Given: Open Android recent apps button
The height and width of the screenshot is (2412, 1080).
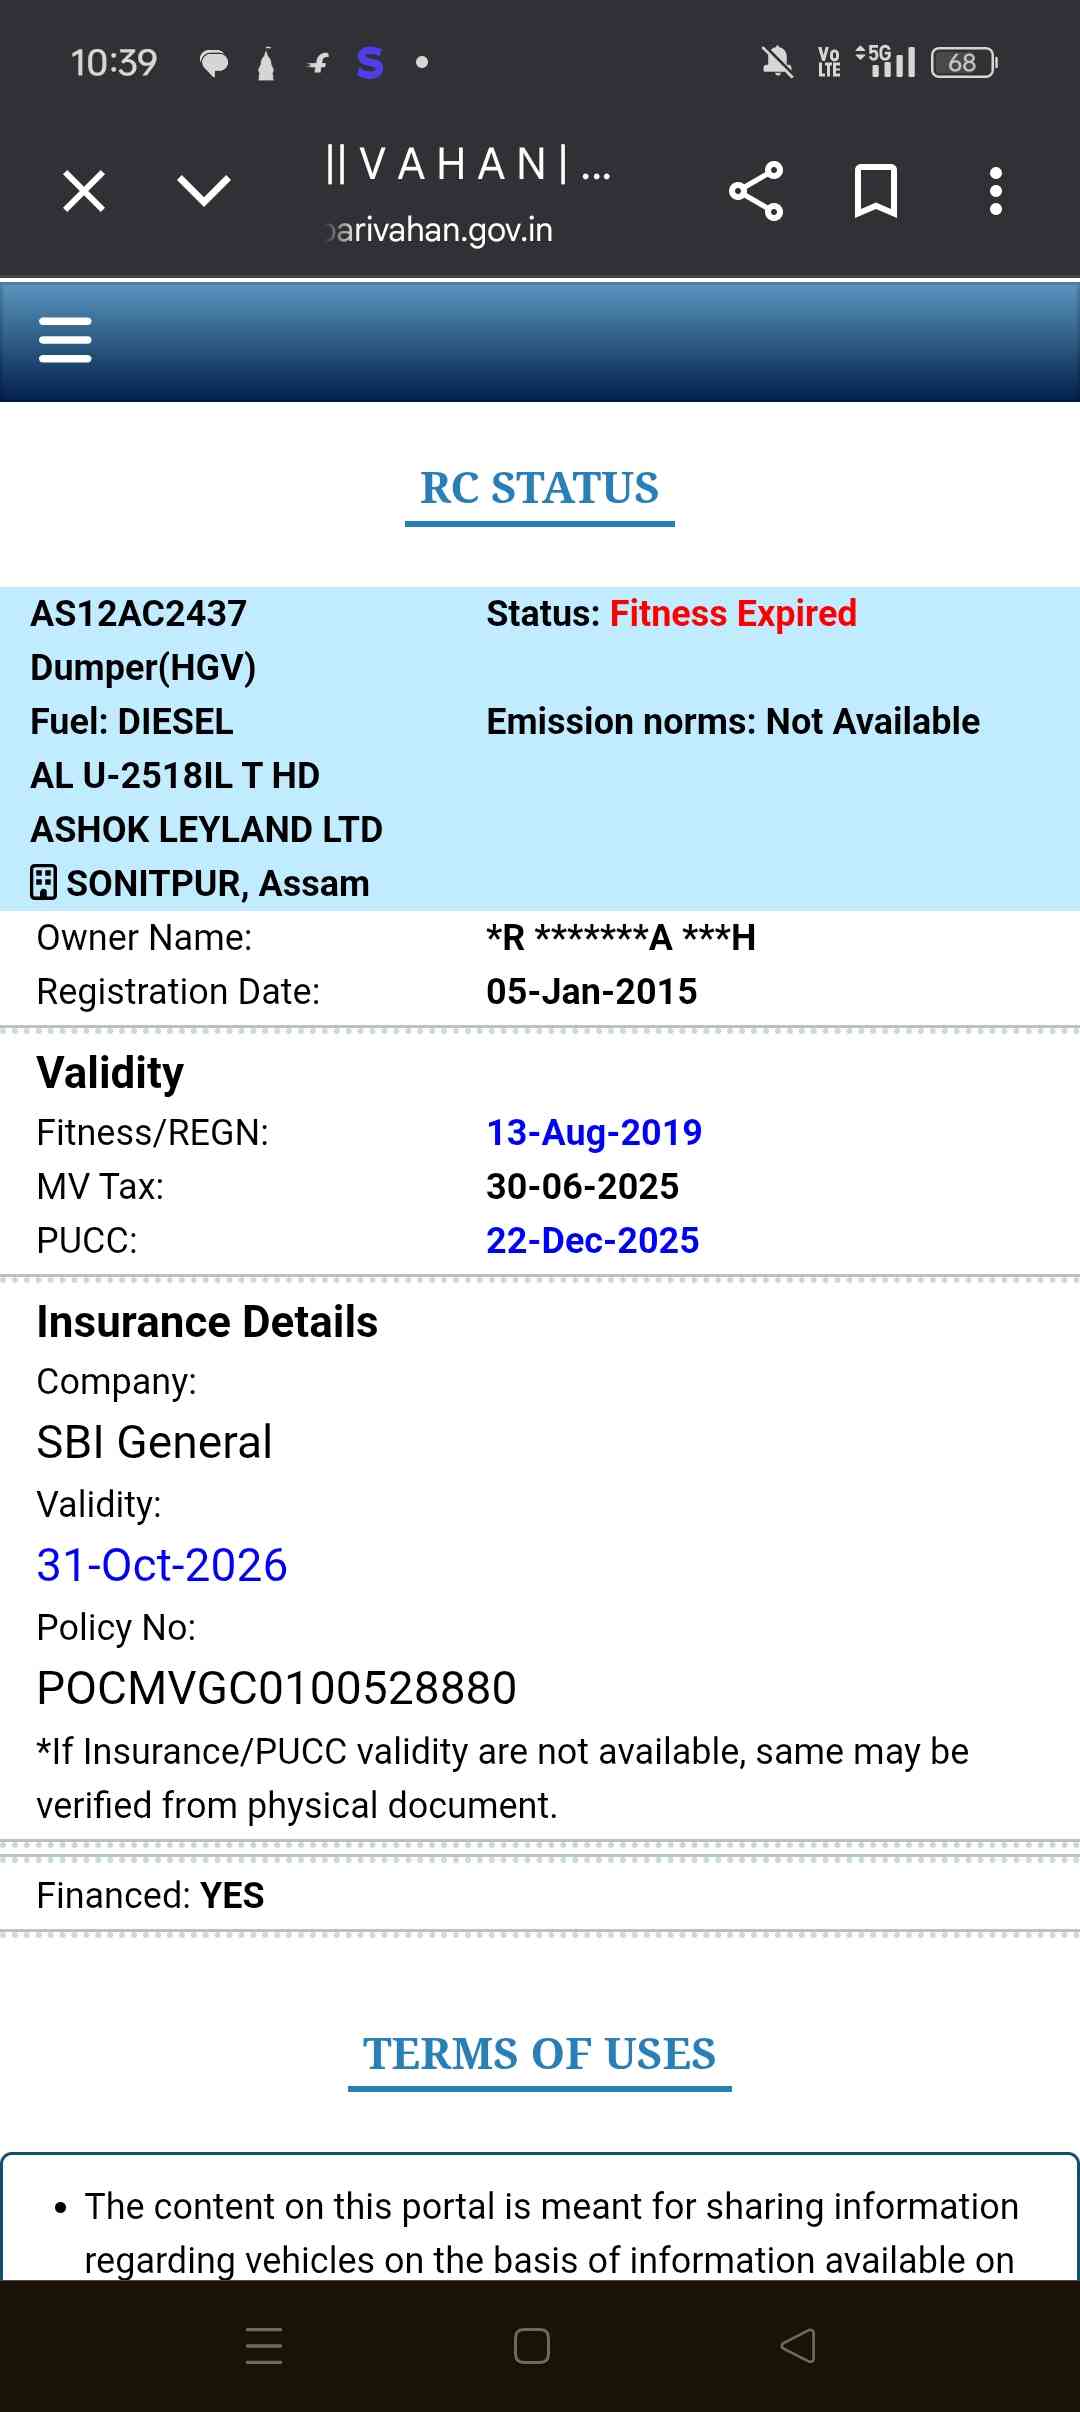Looking at the screenshot, I should pyautogui.click(x=264, y=2345).
